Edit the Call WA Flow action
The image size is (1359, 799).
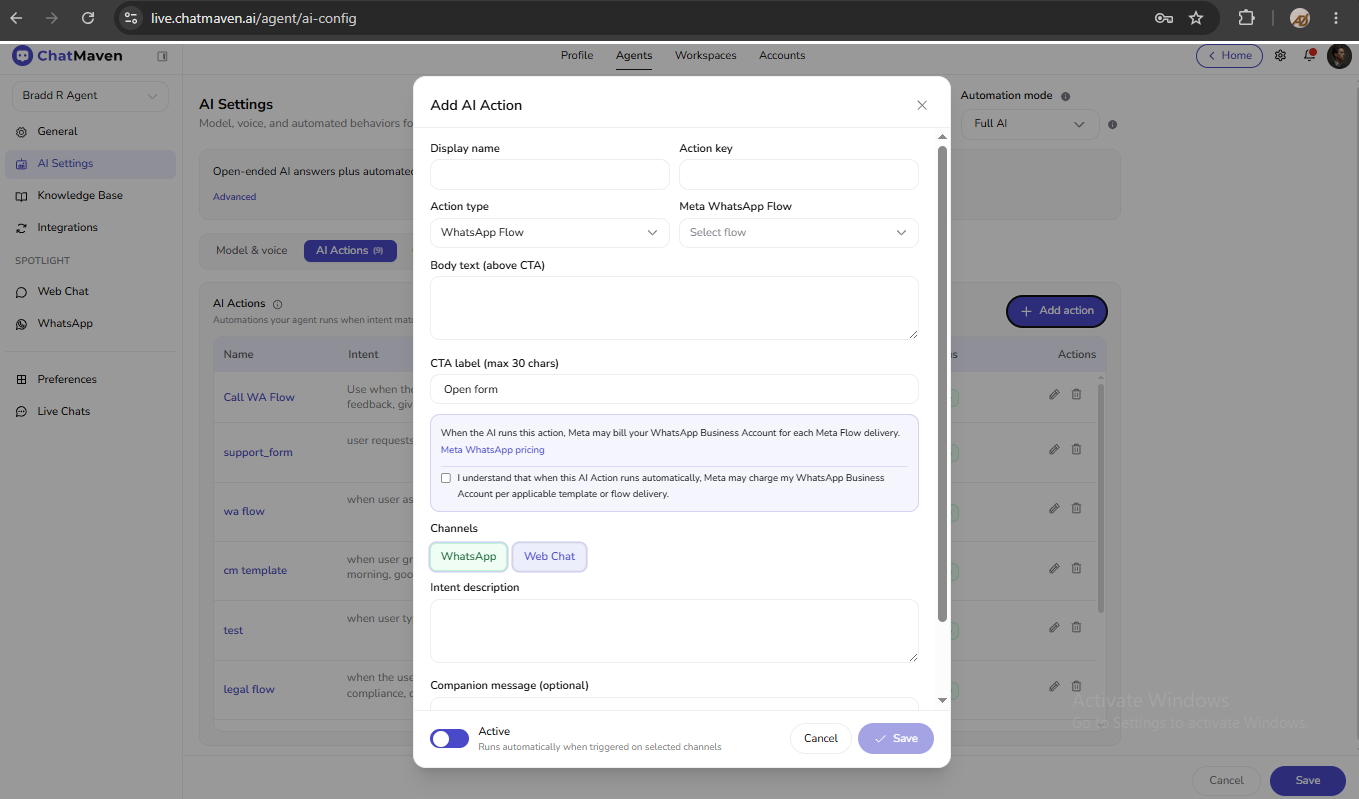pyautogui.click(x=1054, y=394)
